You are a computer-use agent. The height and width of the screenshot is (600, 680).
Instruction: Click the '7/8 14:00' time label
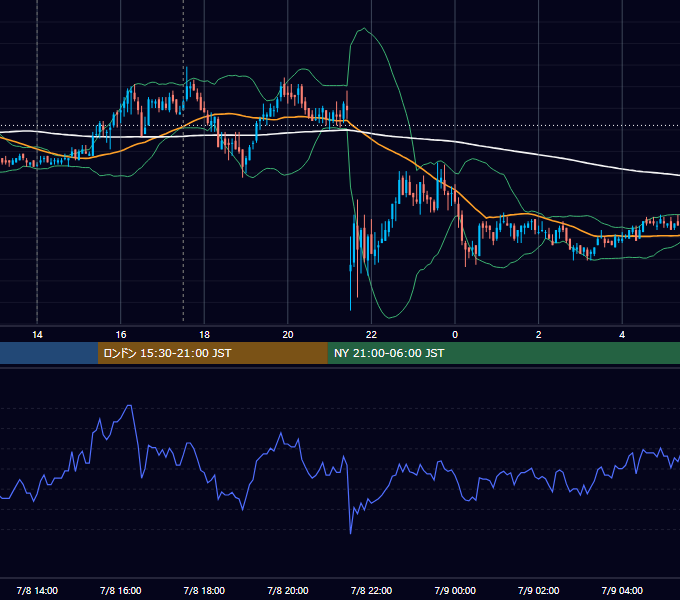tap(37, 590)
